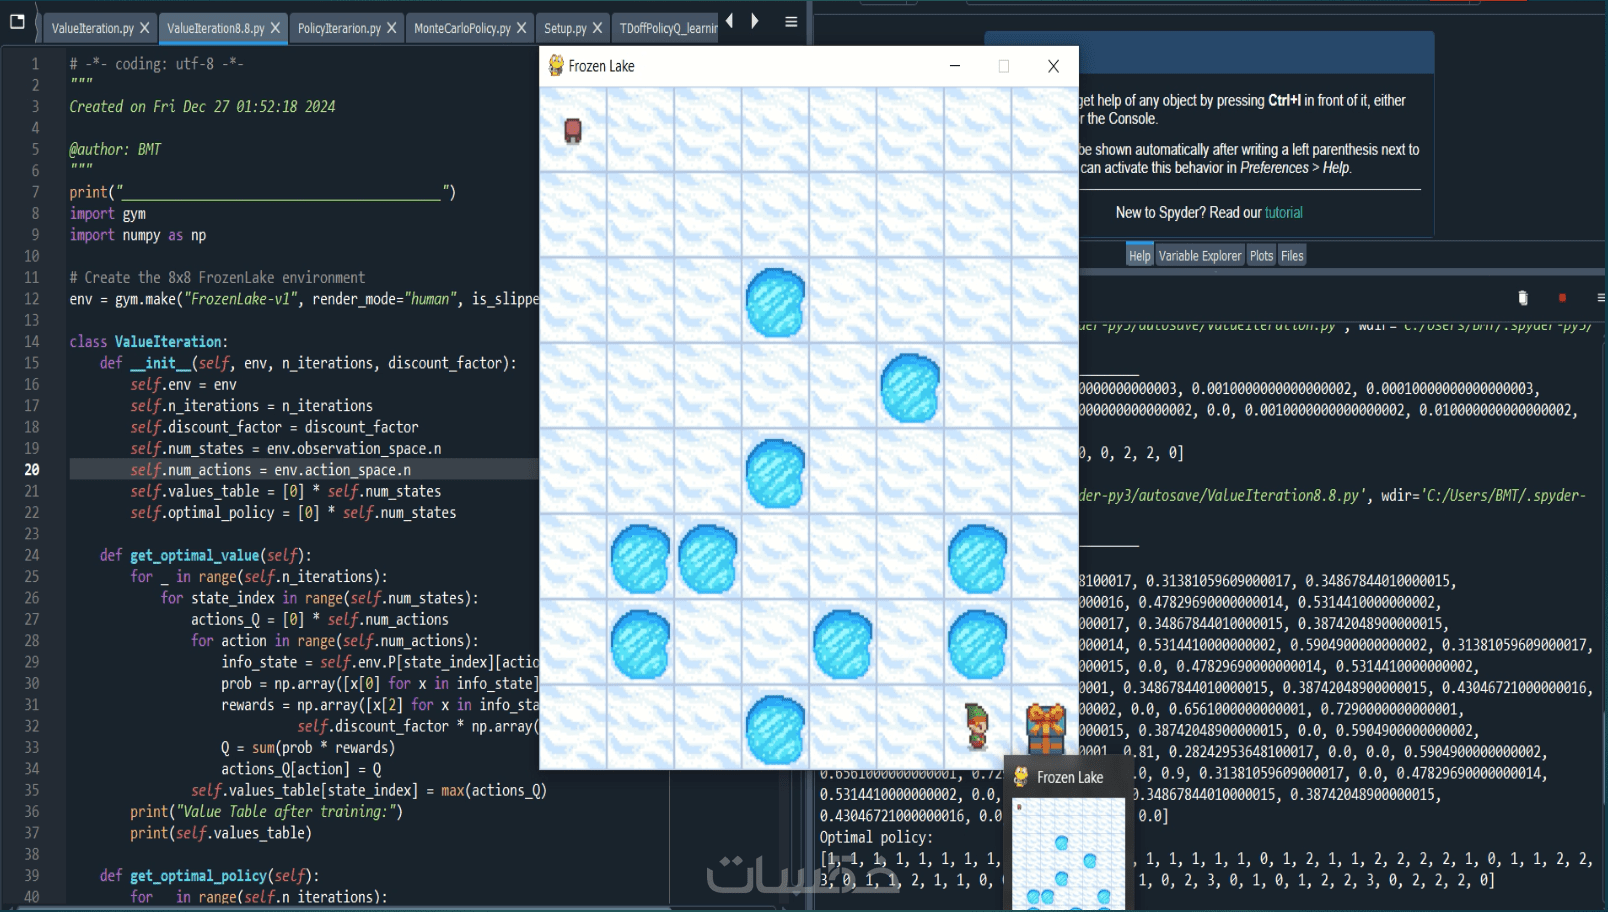Screen dimensions: 1608x912
Task: Click the Frozen Lake preview thumbnail
Action: pyautogui.click(x=1068, y=853)
